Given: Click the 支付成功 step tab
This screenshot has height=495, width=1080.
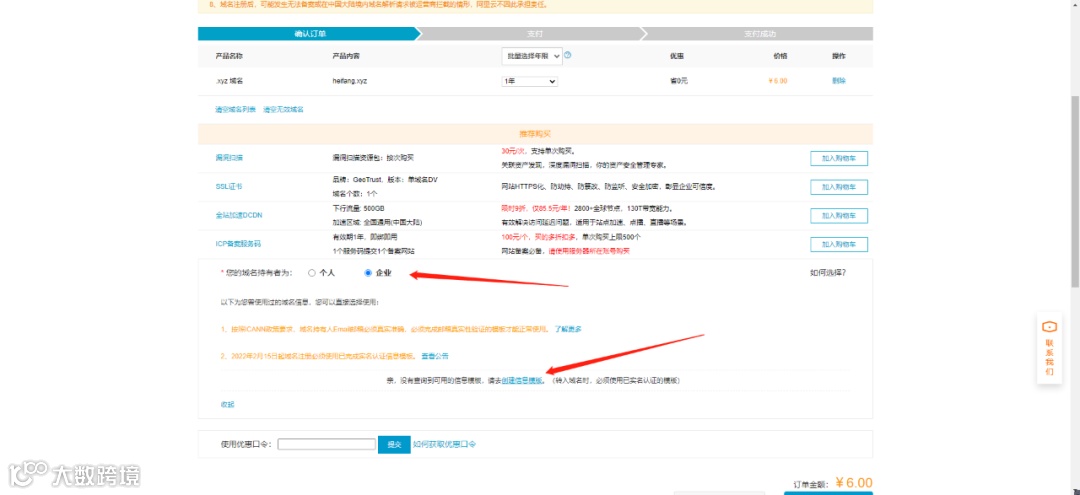Looking at the screenshot, I should pyautogui.click(x=760, y=34).
